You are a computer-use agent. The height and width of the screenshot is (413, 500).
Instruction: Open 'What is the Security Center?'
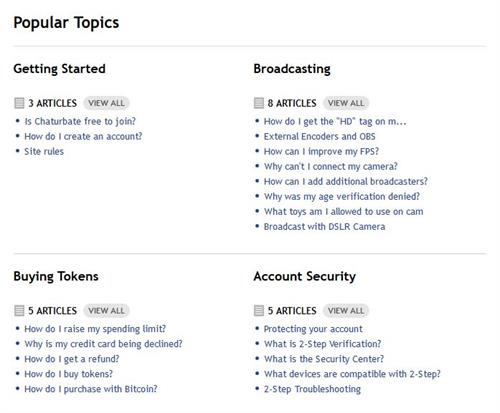(x=324, y=359)
